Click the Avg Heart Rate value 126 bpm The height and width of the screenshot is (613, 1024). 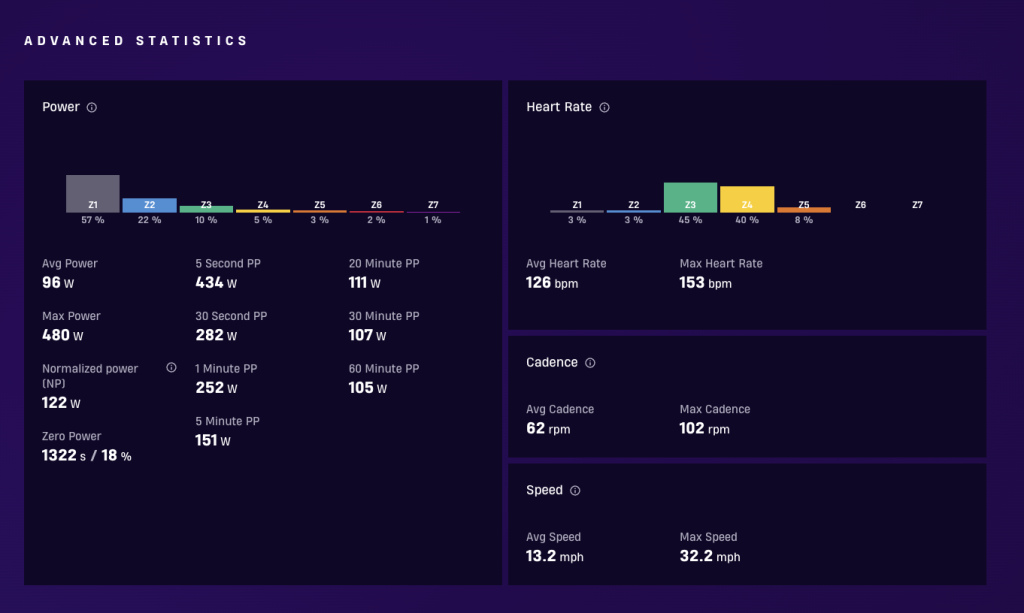(x=552, y=283)
